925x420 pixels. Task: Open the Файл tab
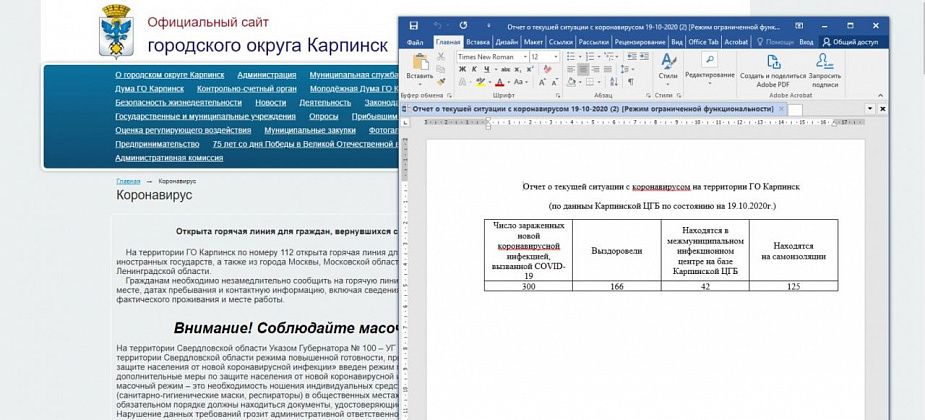[x=415, y=42]
